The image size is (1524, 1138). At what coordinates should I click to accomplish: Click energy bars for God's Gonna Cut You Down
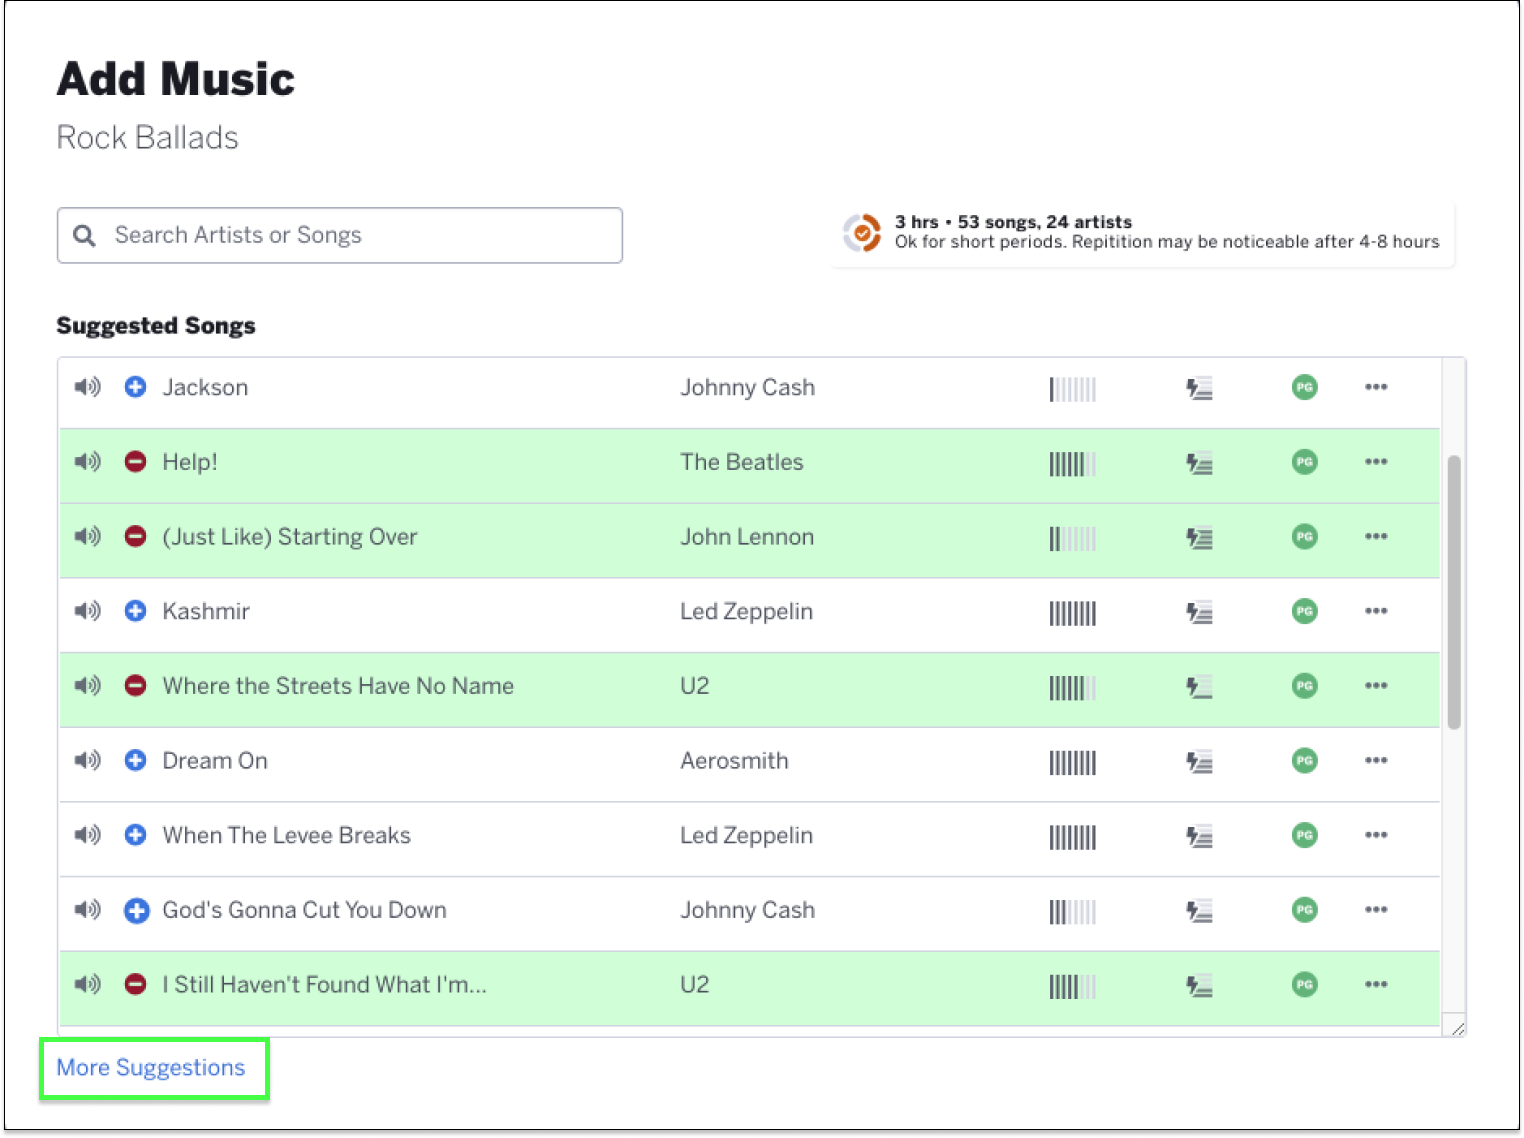click(1073, 912)
